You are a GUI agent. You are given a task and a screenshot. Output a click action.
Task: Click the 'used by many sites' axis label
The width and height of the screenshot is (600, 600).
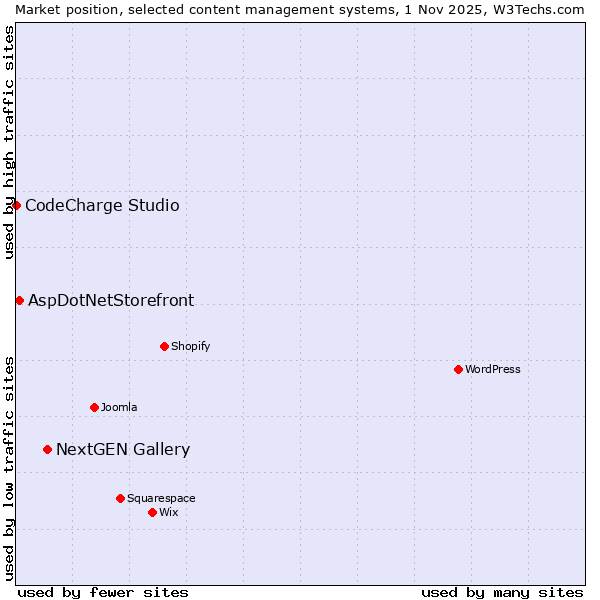click(x=502, y=592)
